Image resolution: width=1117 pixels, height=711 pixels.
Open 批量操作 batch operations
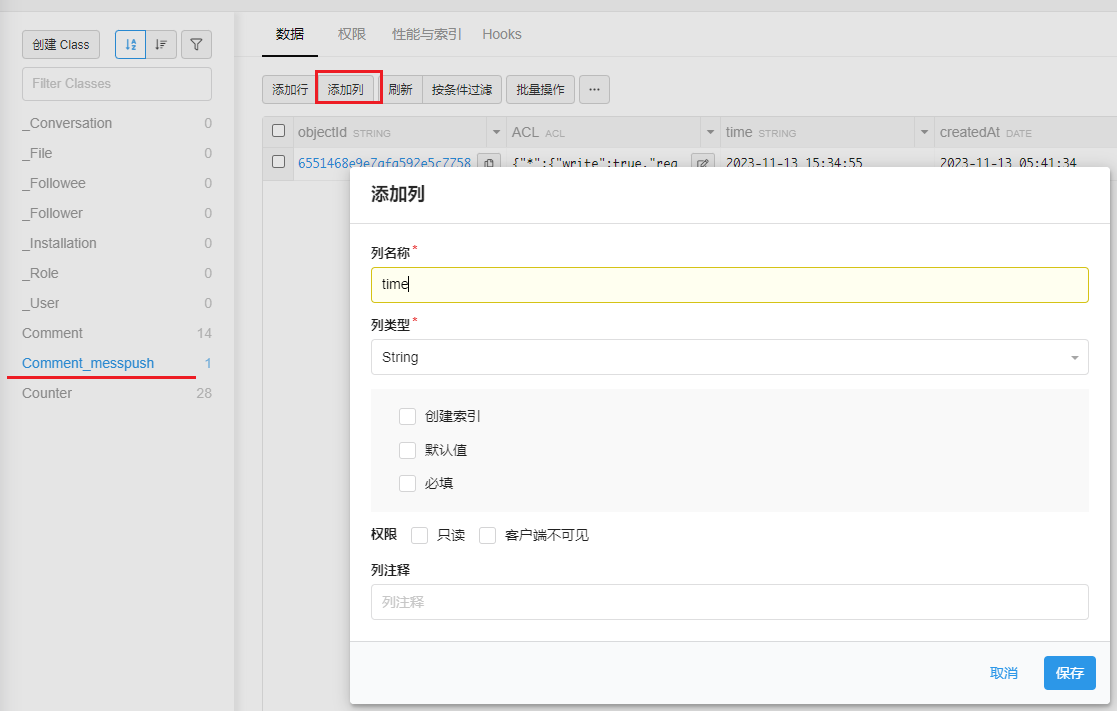tap(540, 89)
